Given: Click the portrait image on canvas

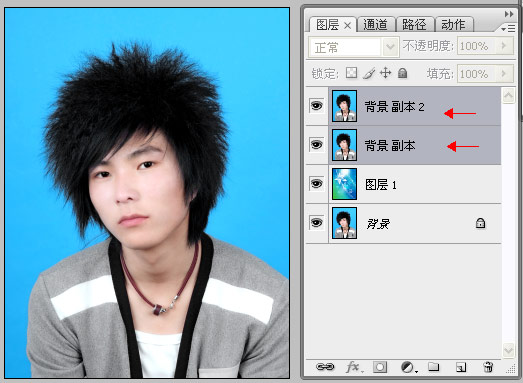Looking at the screenshot, I should tap(147, 193).
